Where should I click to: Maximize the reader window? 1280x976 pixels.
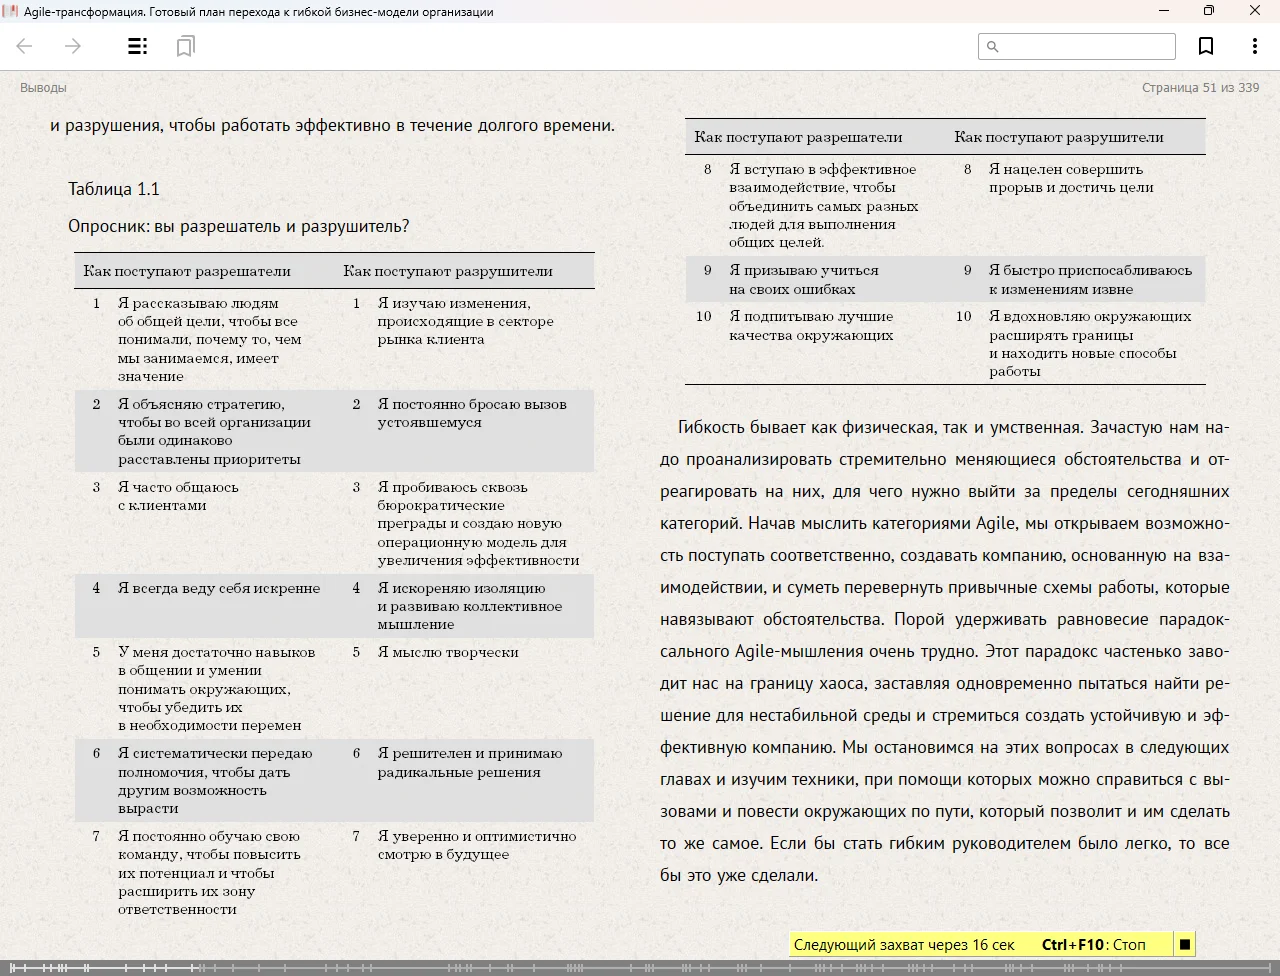click(1209, 11)
